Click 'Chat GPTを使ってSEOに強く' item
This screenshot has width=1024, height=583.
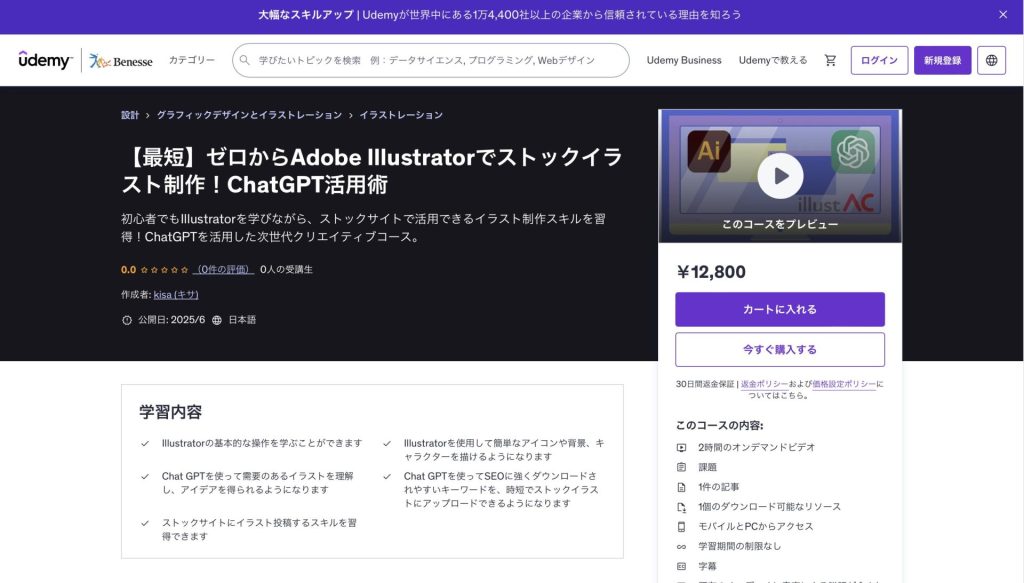coord(501,490)
